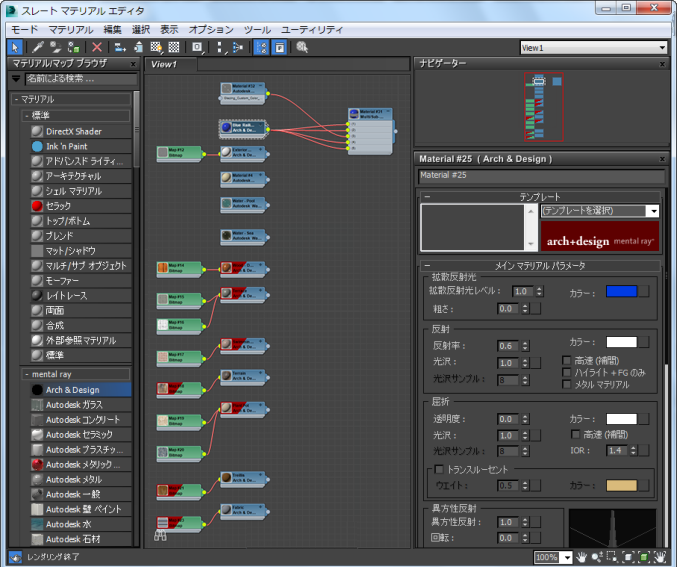Viewport: 677px width, 567px height.
Task: Enable 高速 (補間) checkbox under 反射
Action: click(566, 360)
